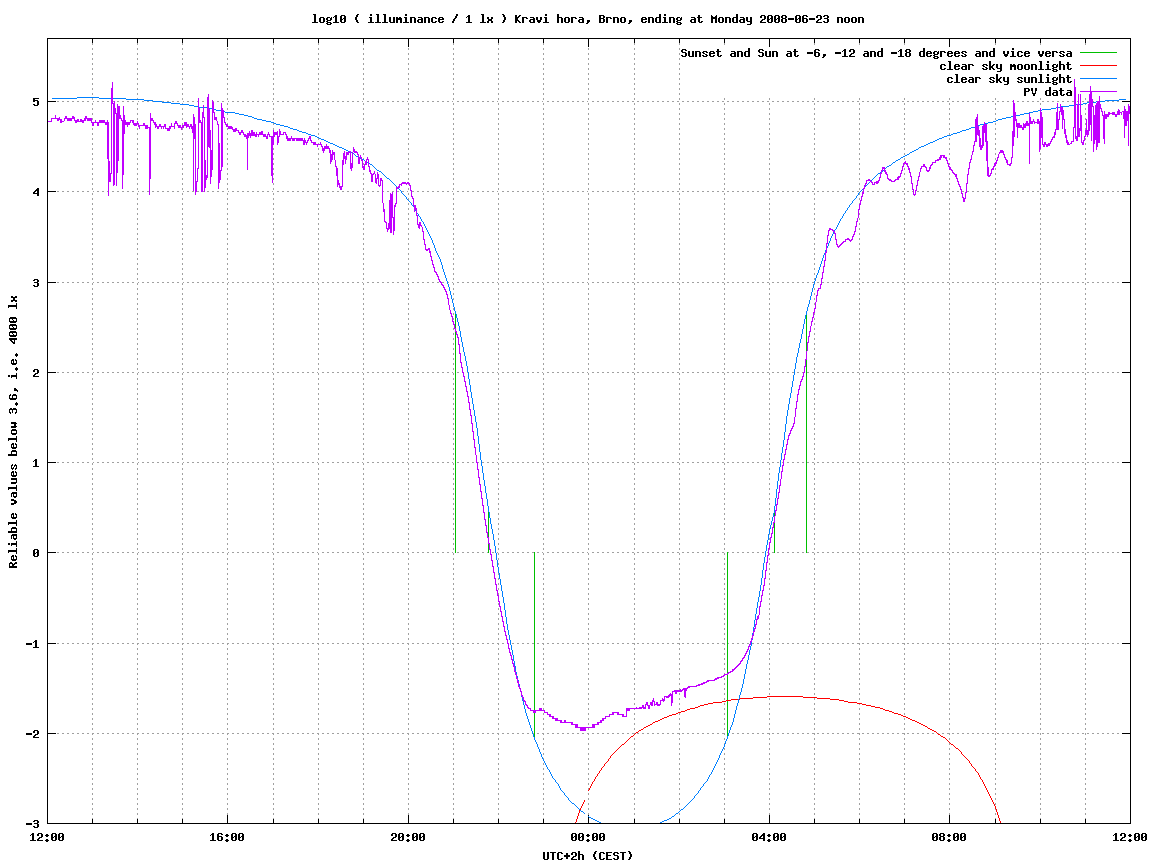Click the 08:00 x-axis tick label

(x=949, y=837)
